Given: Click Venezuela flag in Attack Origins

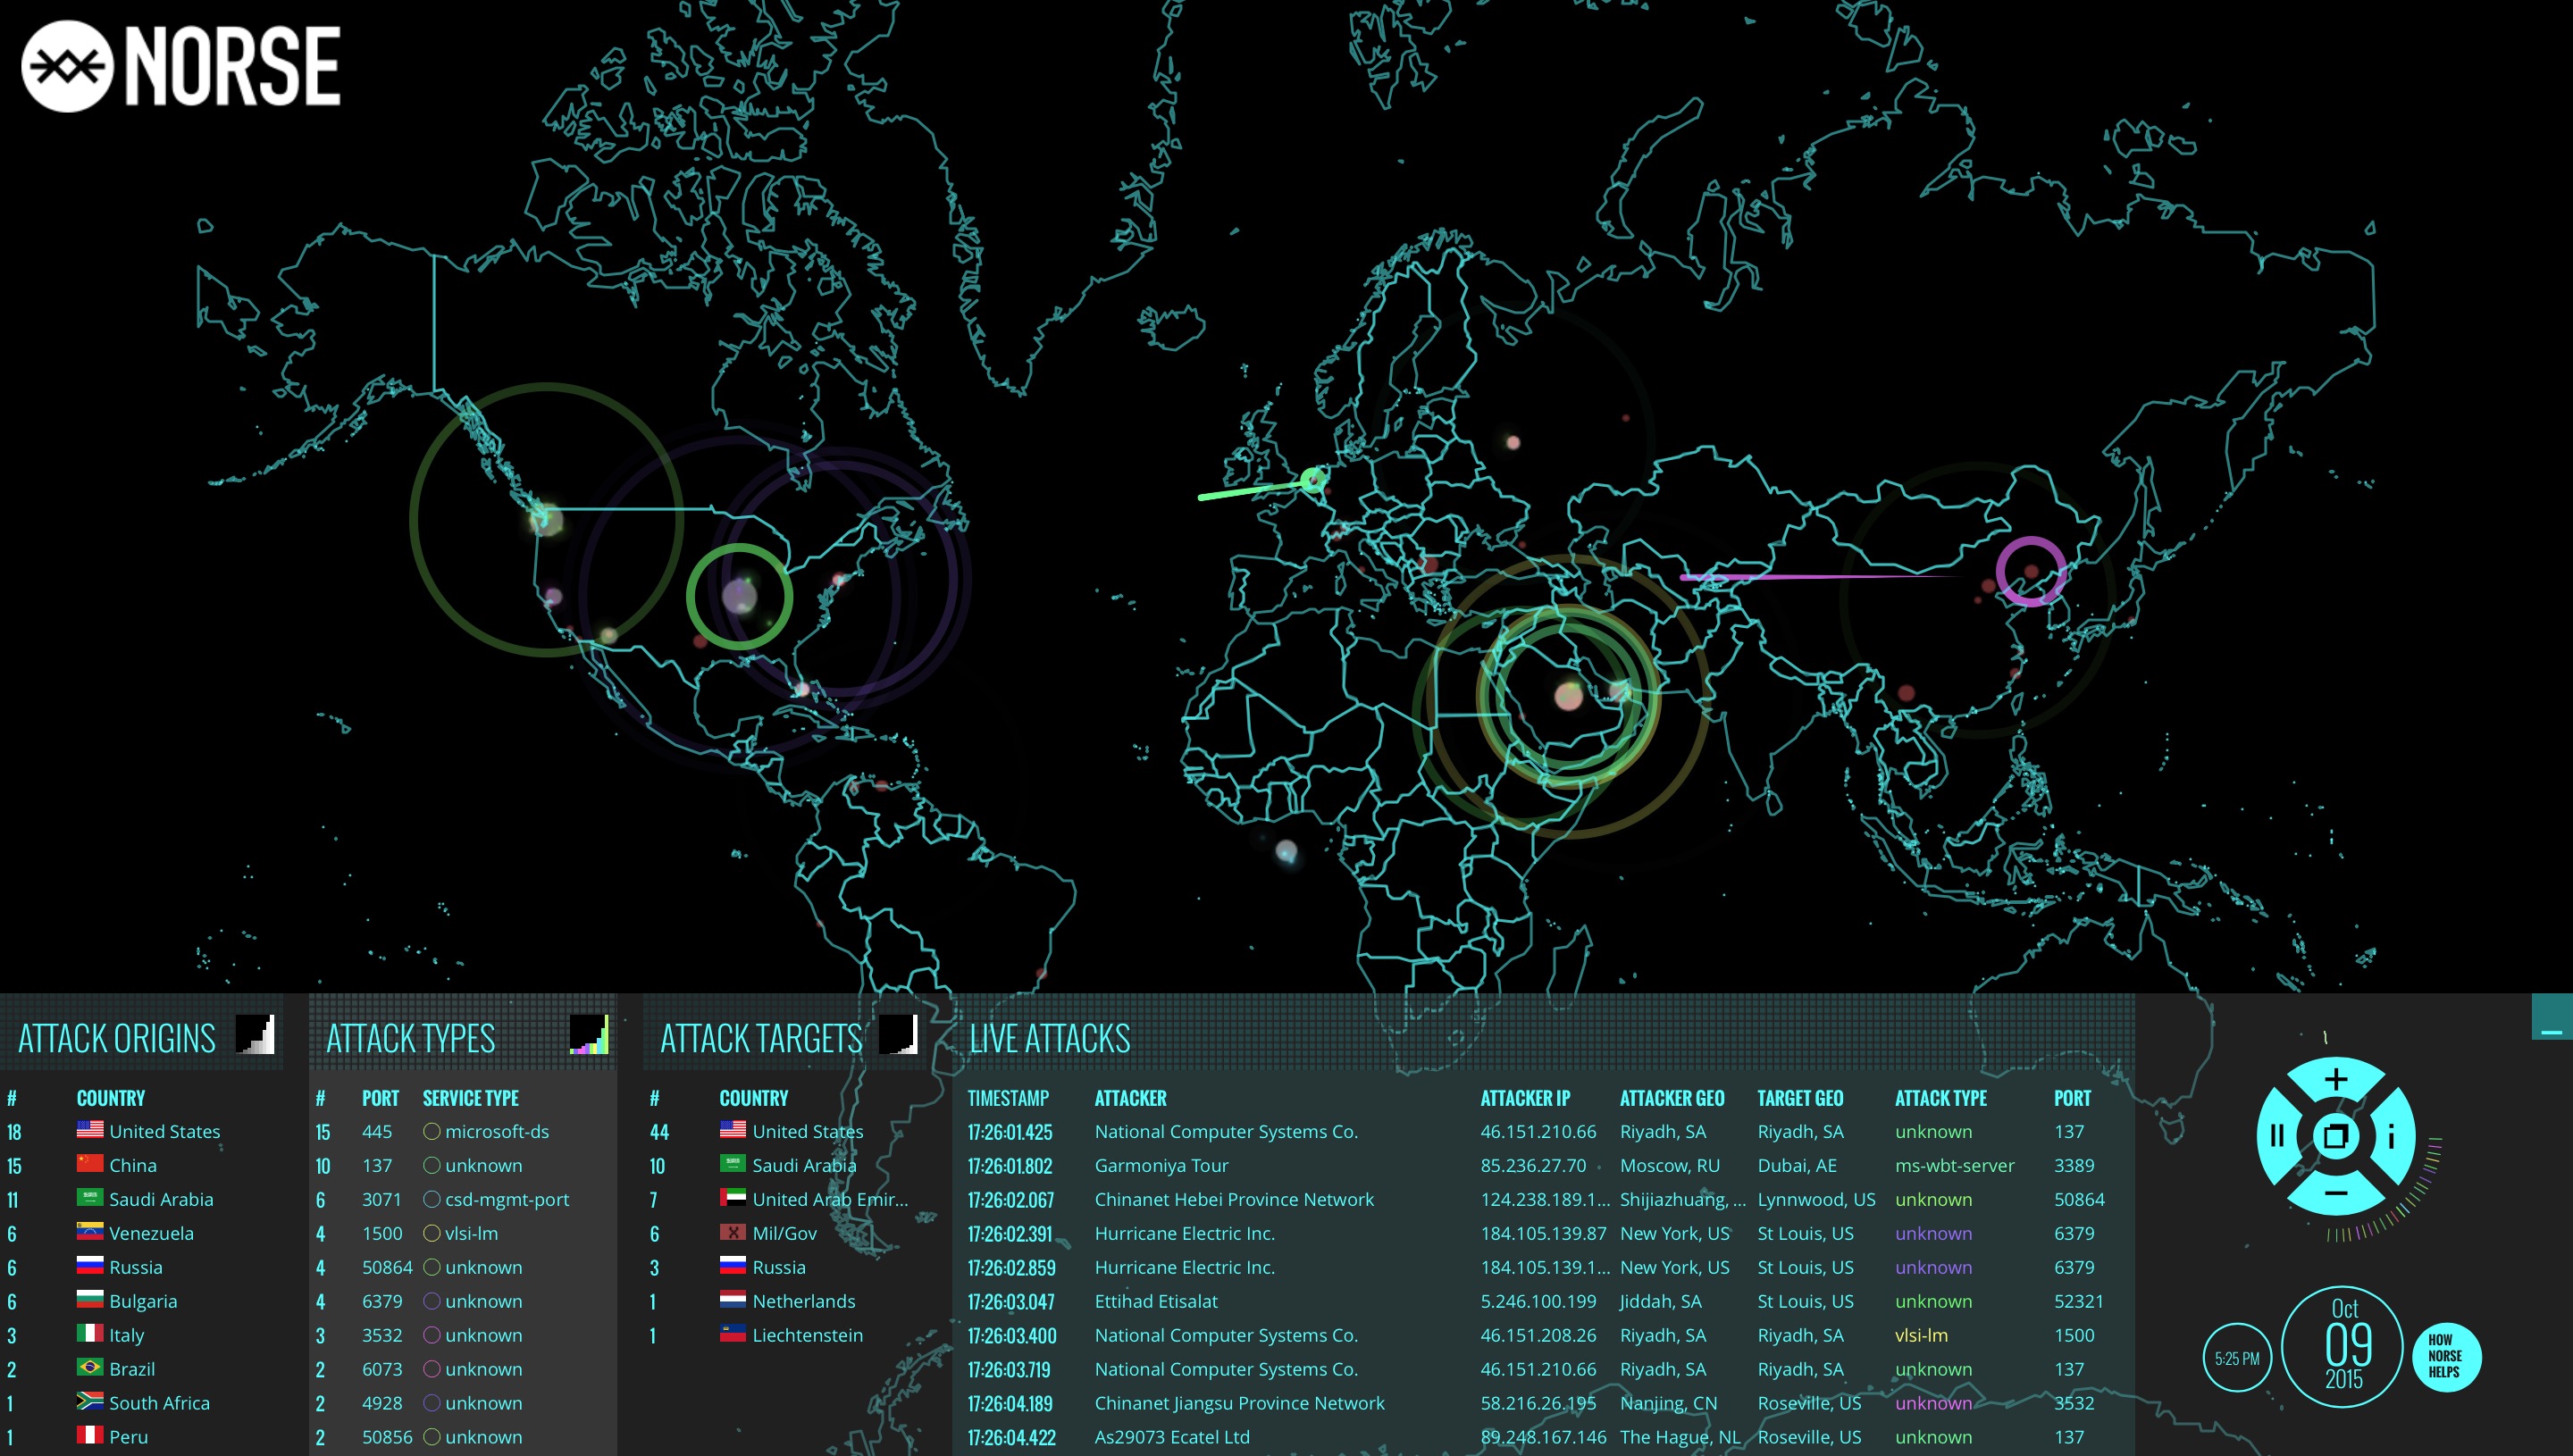Looking at the screenshot, I should pos(90,1232).
